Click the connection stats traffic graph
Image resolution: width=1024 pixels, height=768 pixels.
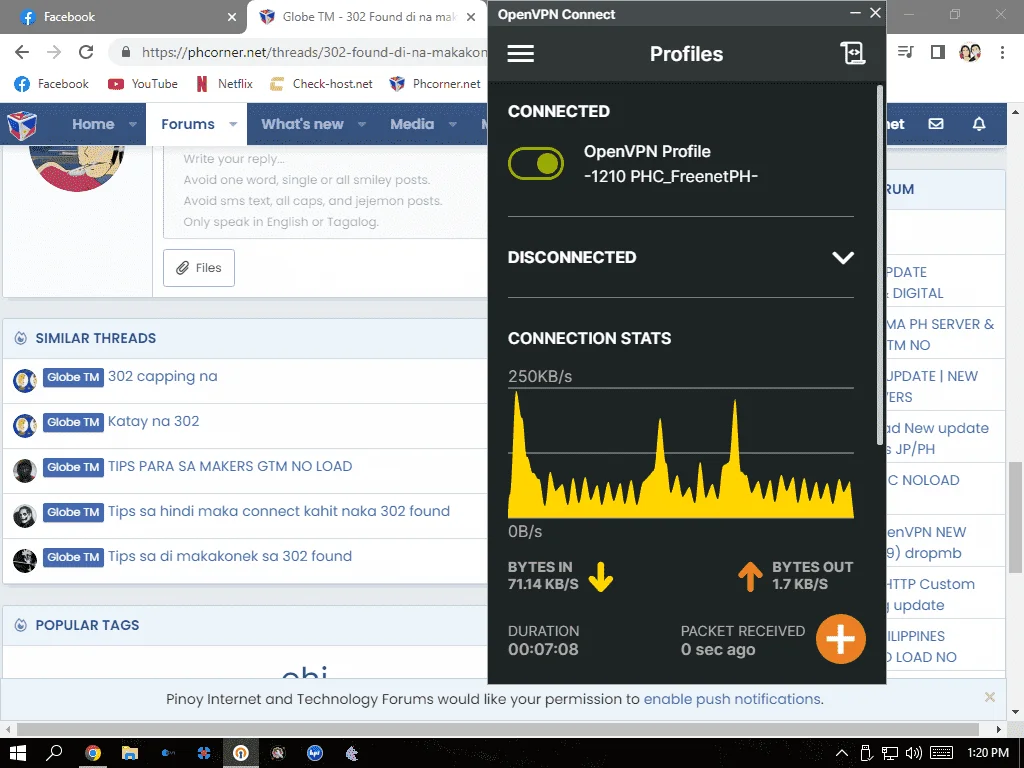click(680, 453)
